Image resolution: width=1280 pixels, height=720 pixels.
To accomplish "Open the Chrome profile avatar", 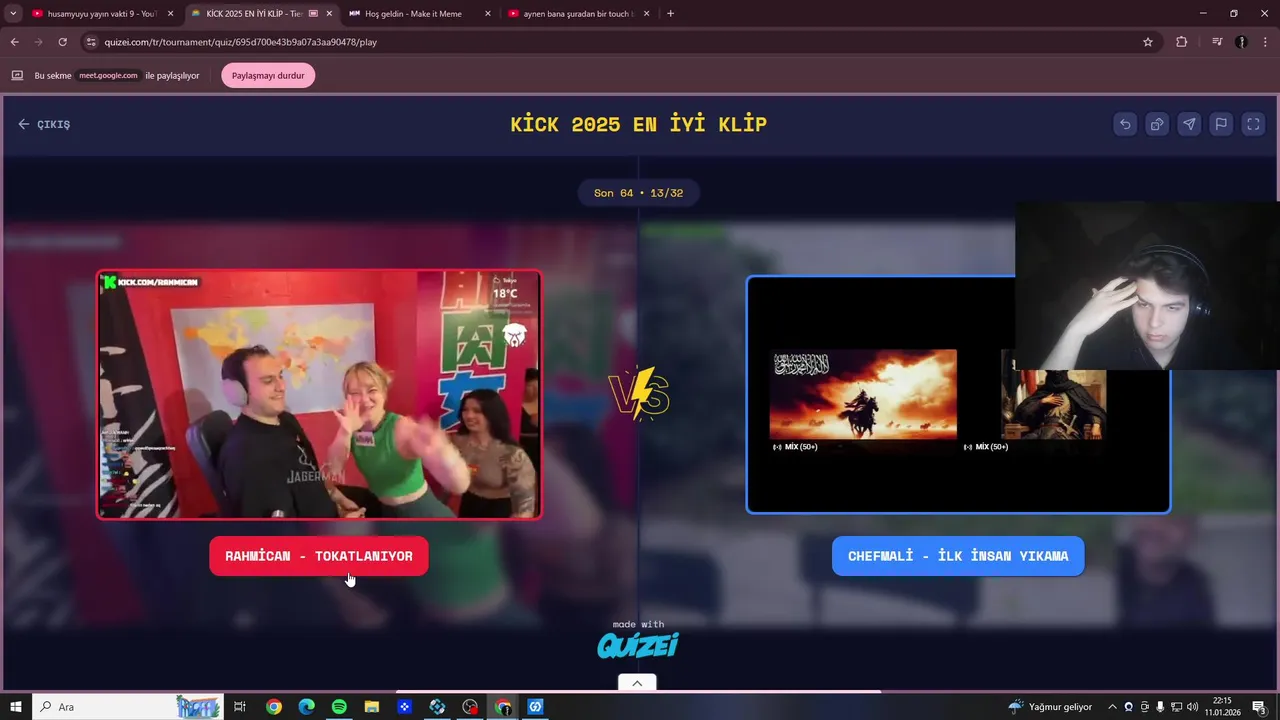I will click(x=1241, y=42).
